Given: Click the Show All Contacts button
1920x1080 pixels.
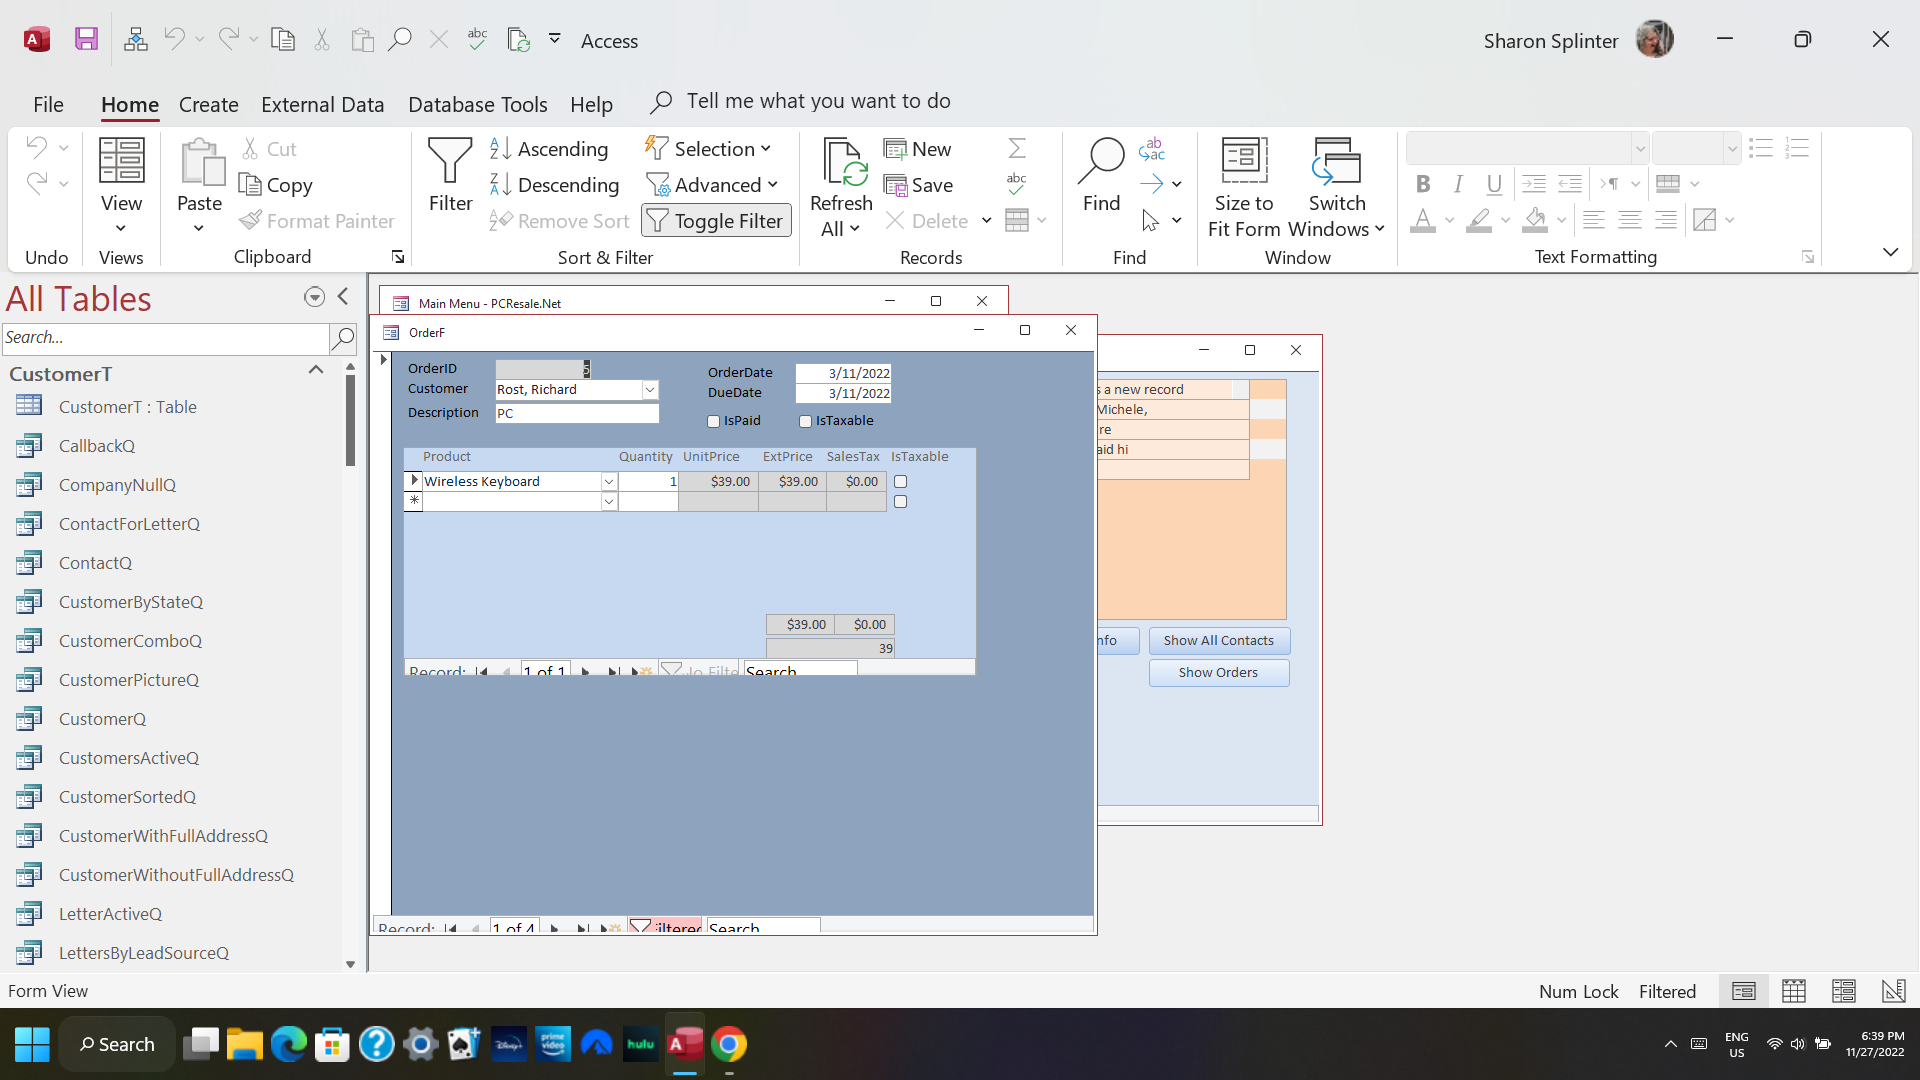Looking at the screenshot, I should pyautogui.click(x=1218, y=640).
